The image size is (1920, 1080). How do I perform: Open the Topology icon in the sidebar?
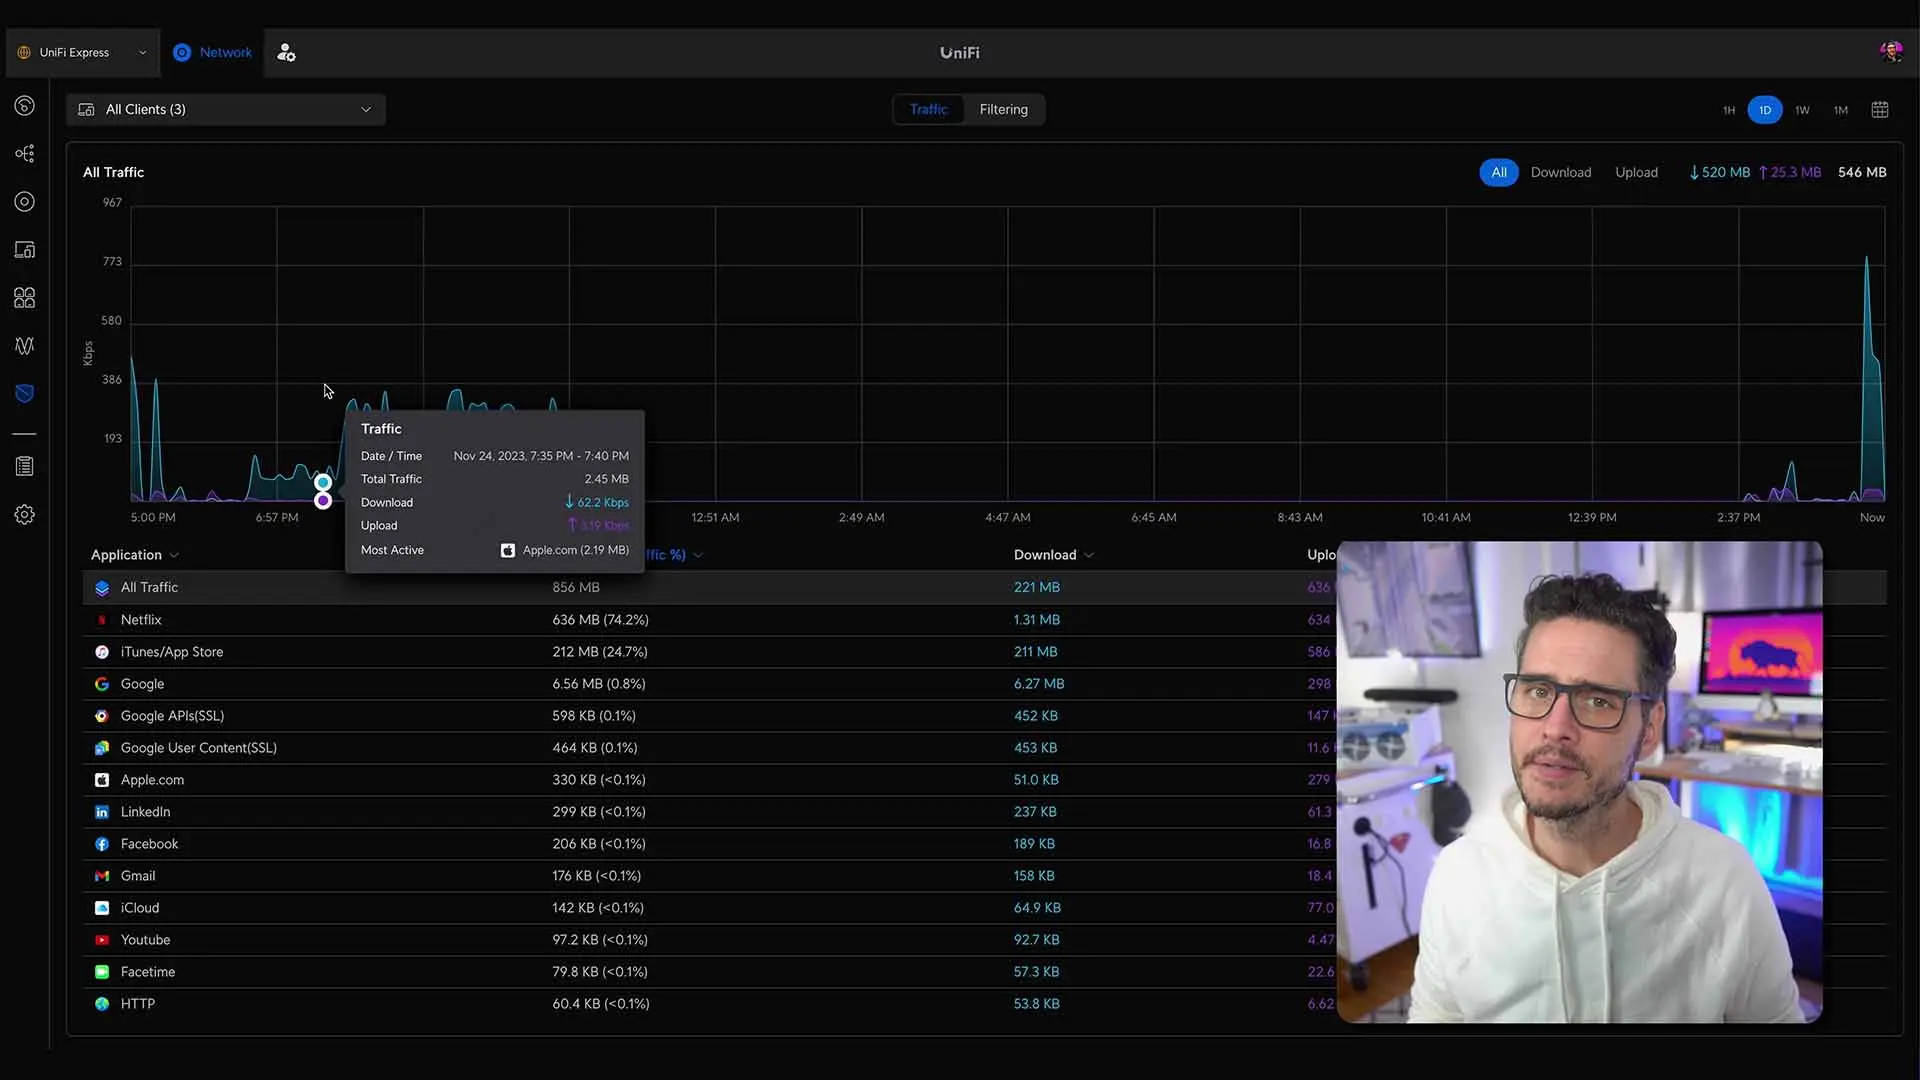click(x=25, y=154)
